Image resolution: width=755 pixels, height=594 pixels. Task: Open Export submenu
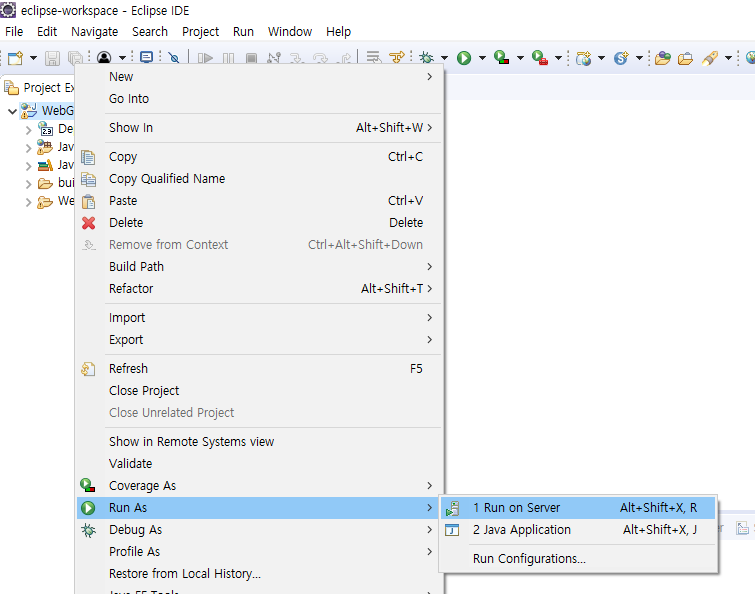(x=260, y=340)
